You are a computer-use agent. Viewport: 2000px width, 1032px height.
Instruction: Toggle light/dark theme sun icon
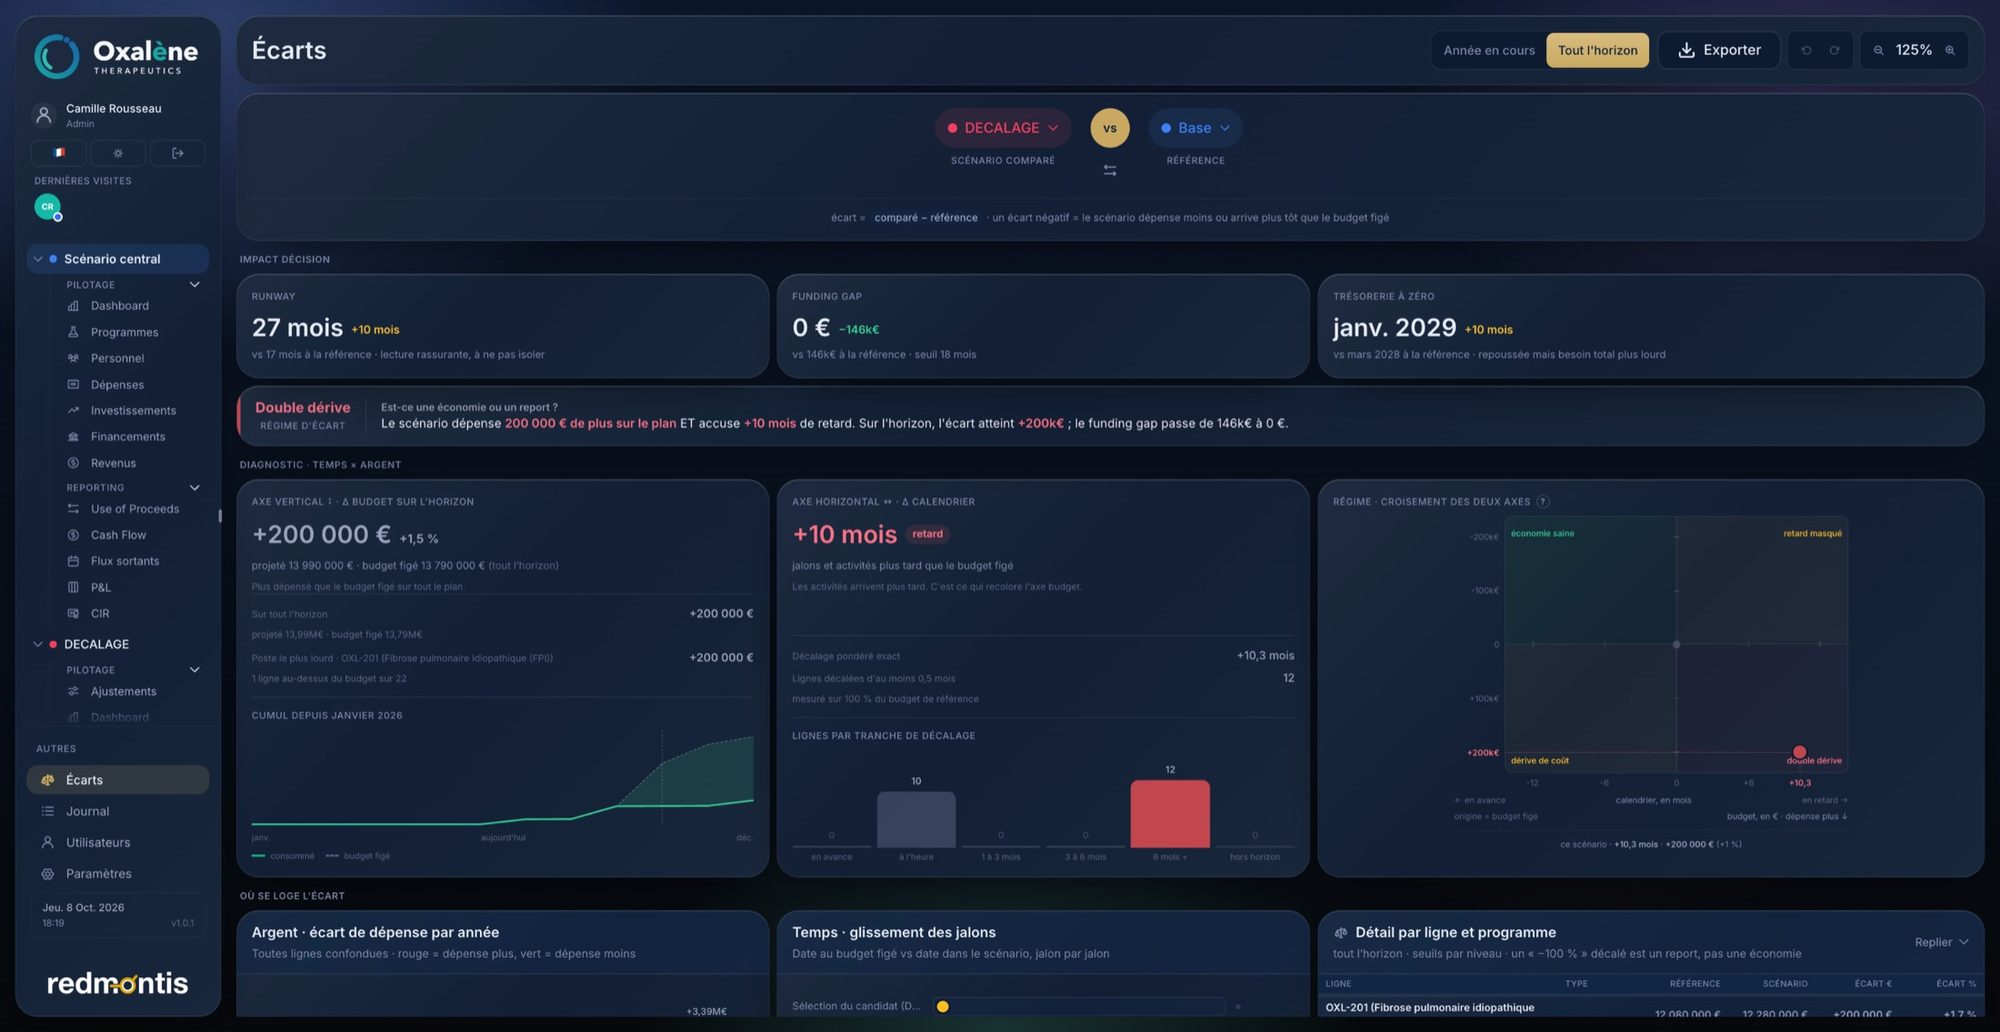pyautogui.click(x=118, y=153)
